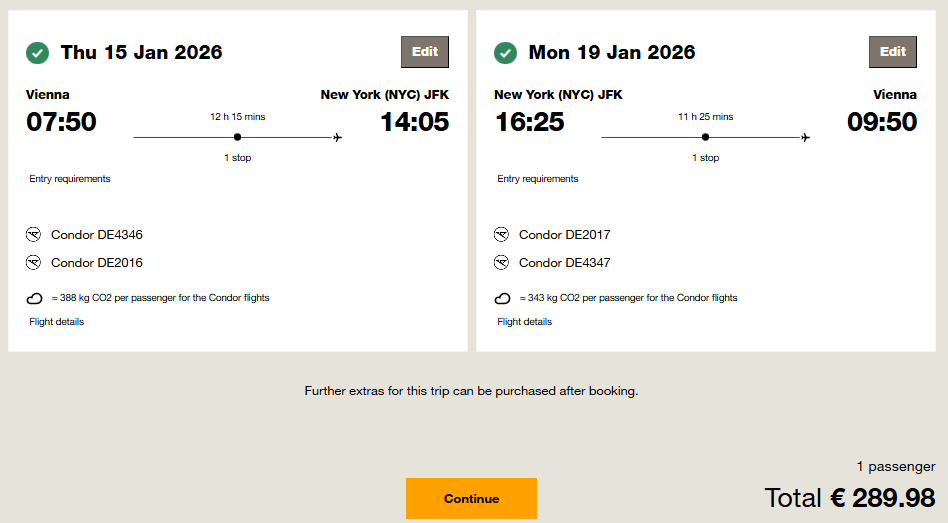
Task: Show Flight details for the return flight
Action: point(525,322)
